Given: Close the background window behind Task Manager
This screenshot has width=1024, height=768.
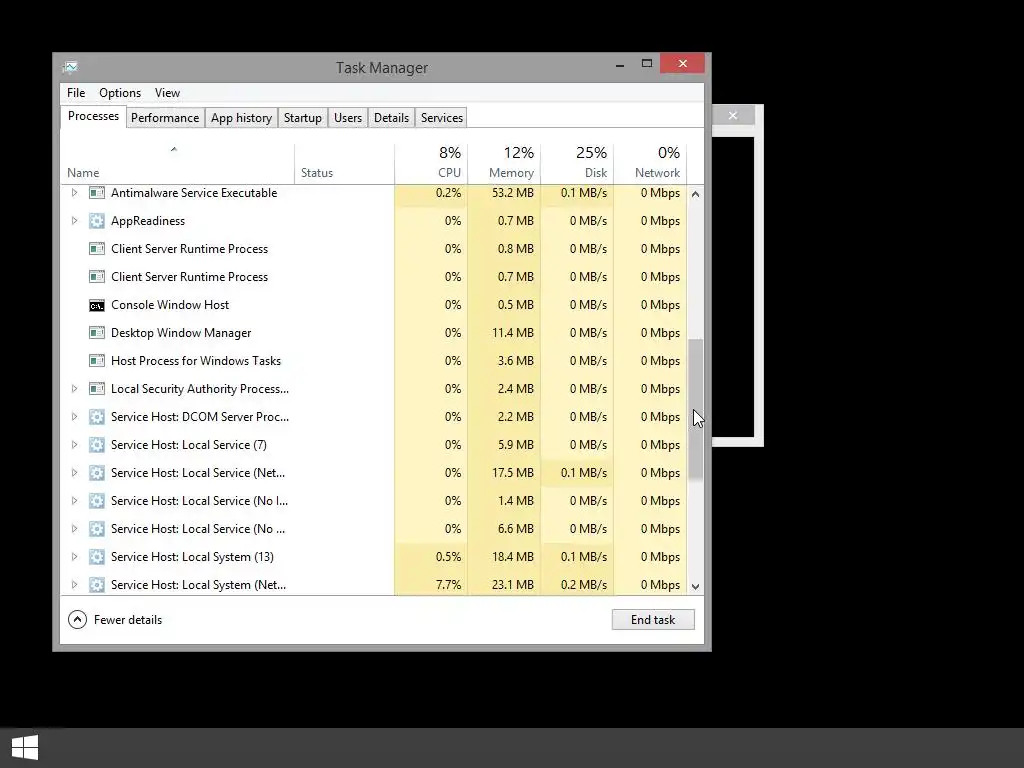Looking at the screenshot, I should 733,116.
